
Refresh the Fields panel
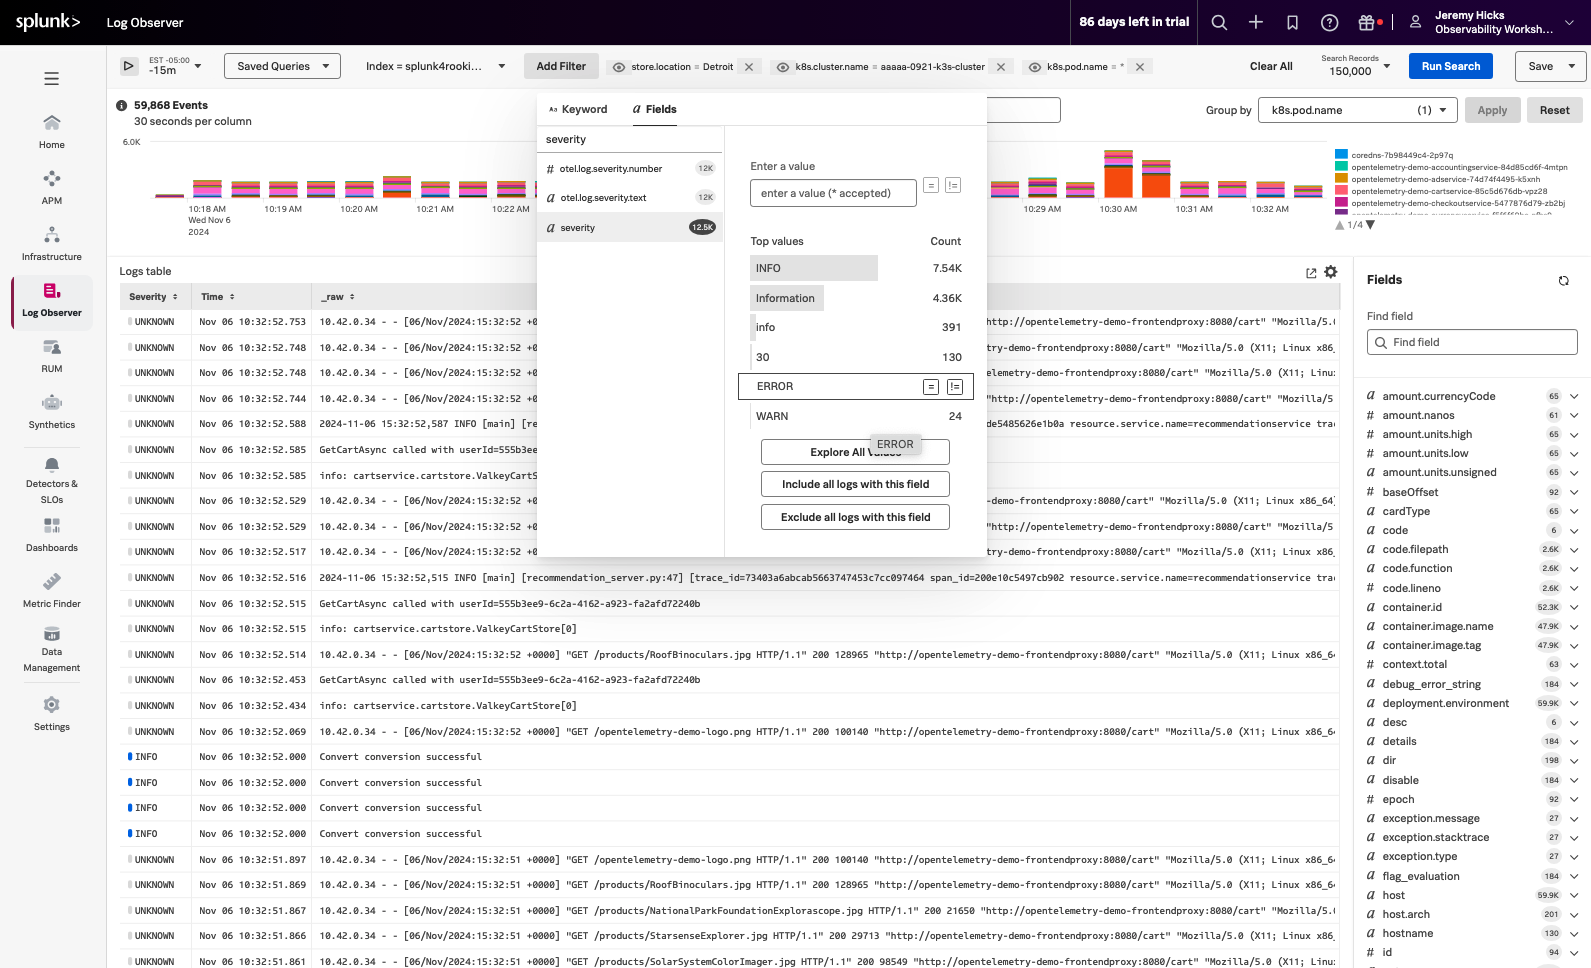coord(1563,281)
